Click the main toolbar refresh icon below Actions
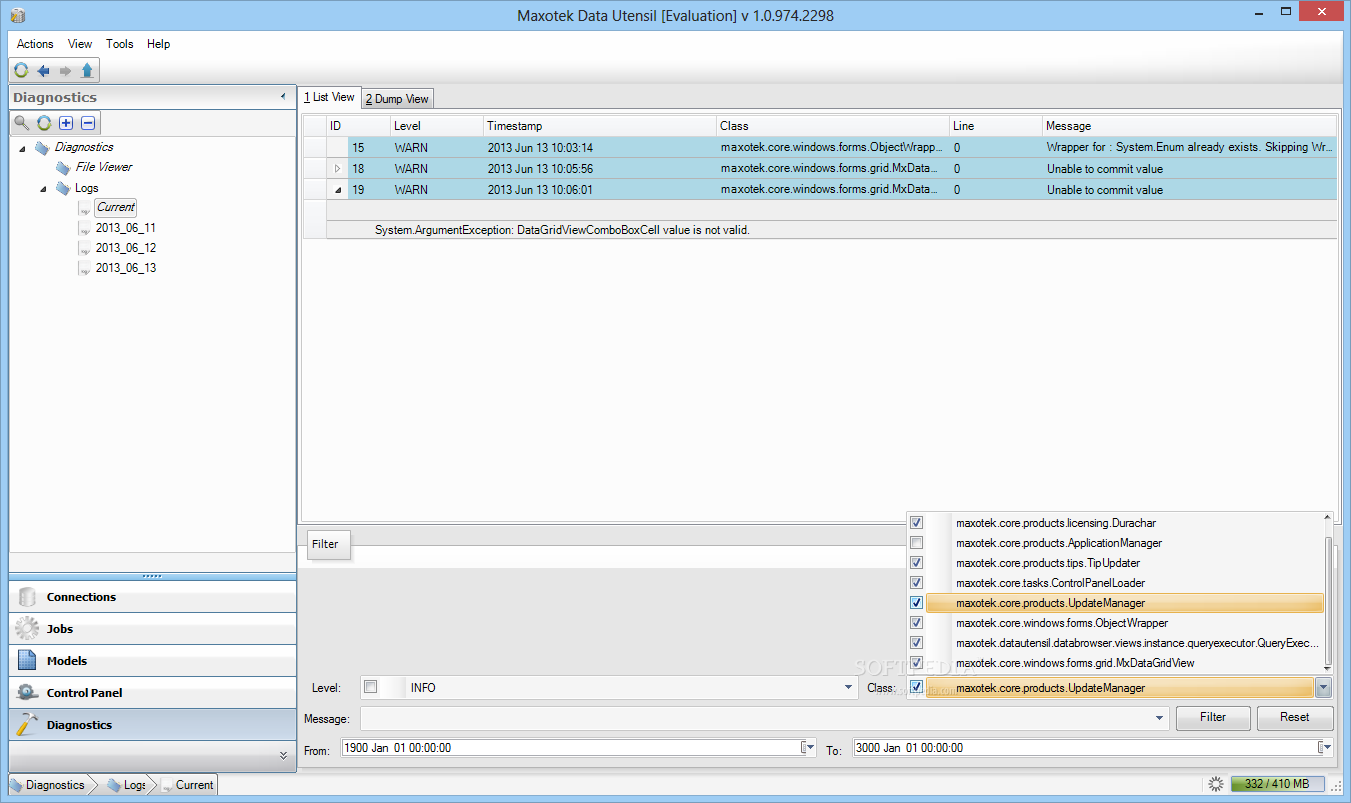1351x803 pixels. coord(21,70)
